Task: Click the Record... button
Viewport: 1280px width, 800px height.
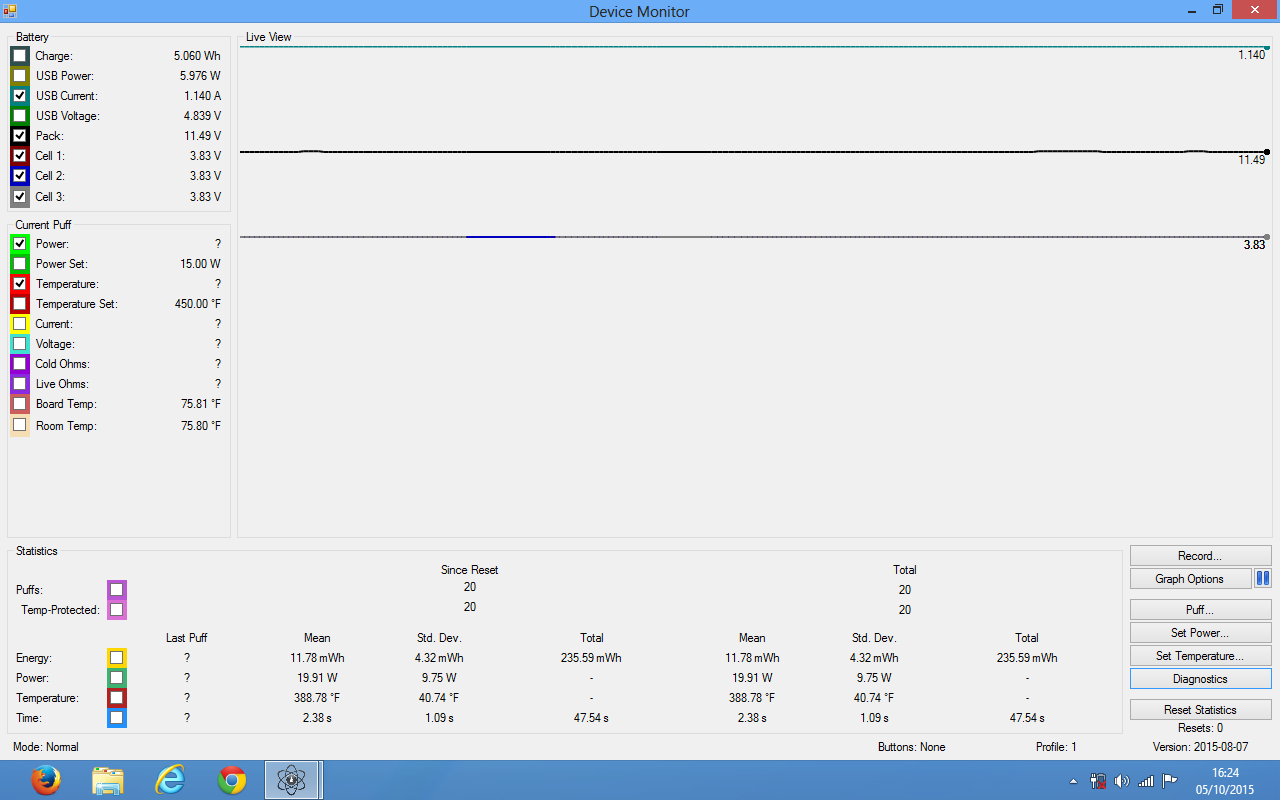Action: click(x=1200, y=556)
